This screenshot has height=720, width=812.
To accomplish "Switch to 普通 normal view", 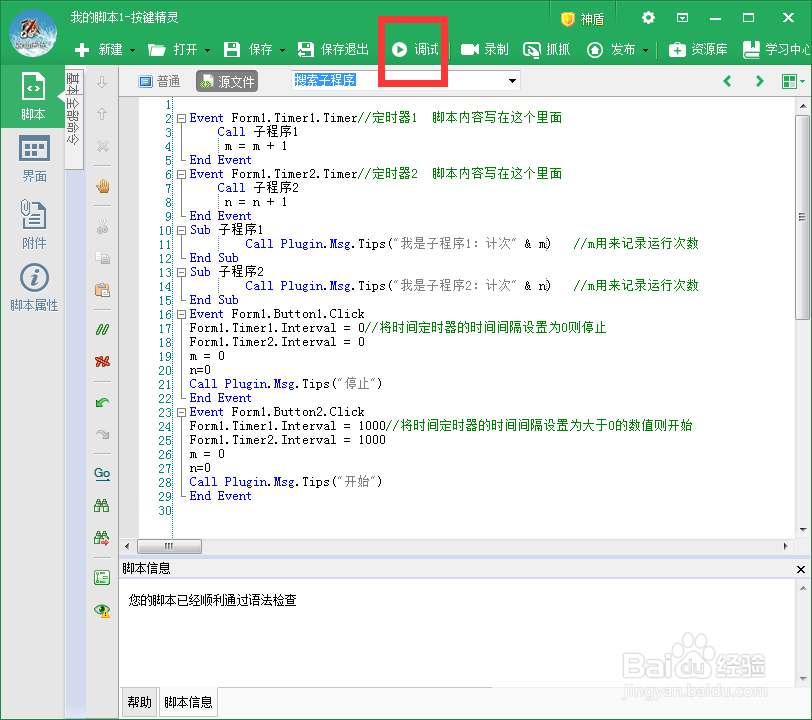I will click(160, 81).
